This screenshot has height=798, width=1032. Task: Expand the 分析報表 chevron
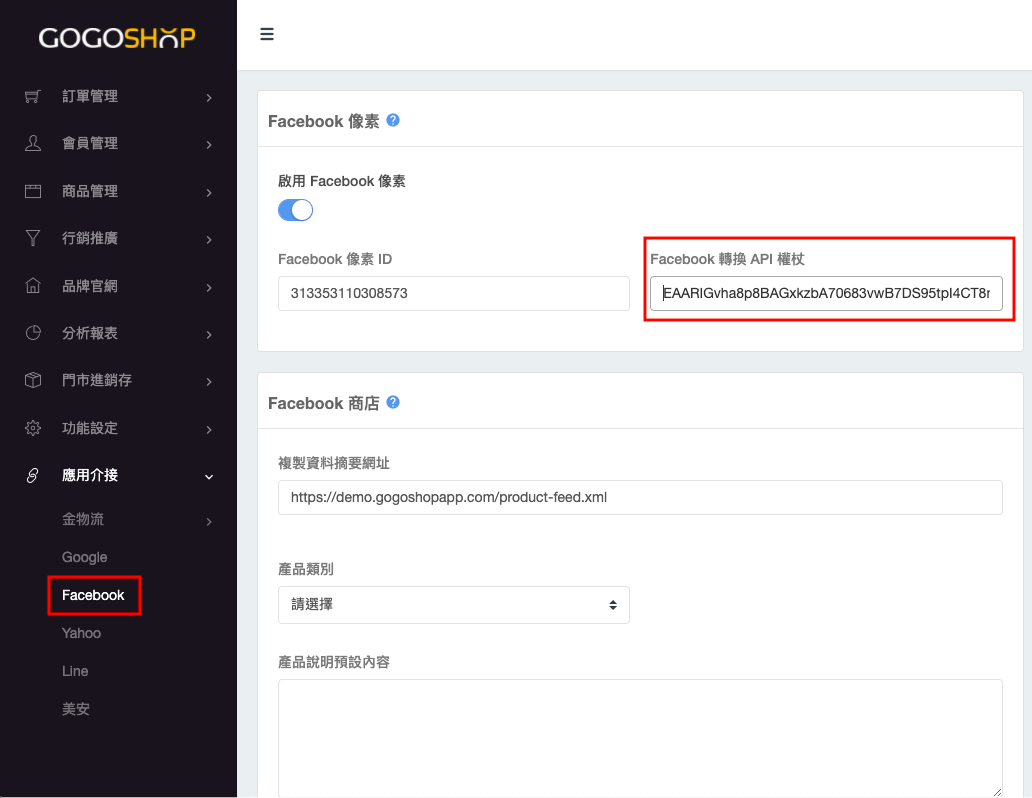[209, 334]
